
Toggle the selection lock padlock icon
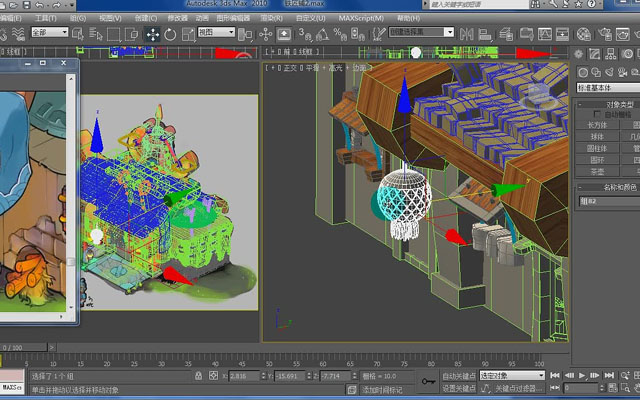(198, 376)
